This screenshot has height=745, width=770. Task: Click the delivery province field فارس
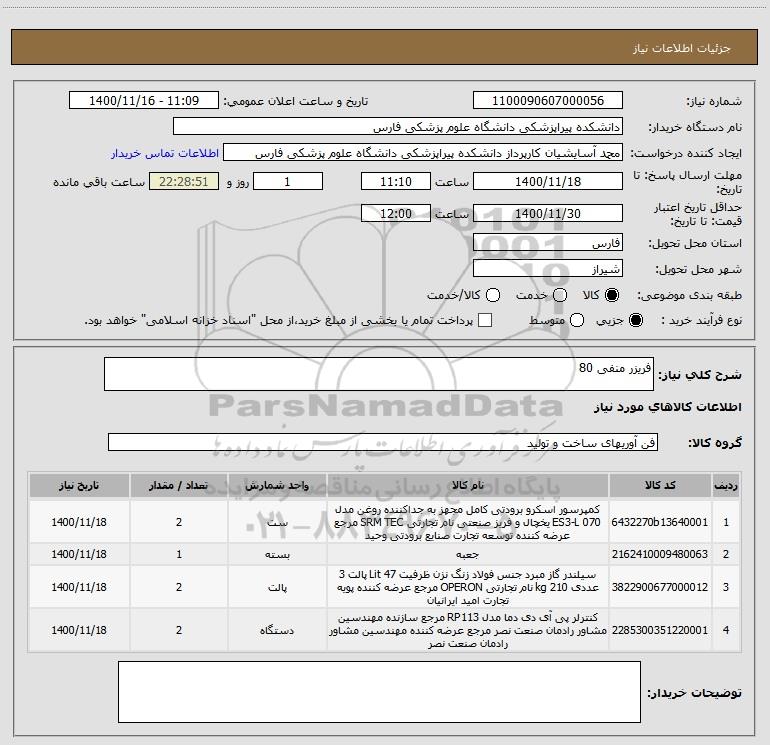click(548, 243)
